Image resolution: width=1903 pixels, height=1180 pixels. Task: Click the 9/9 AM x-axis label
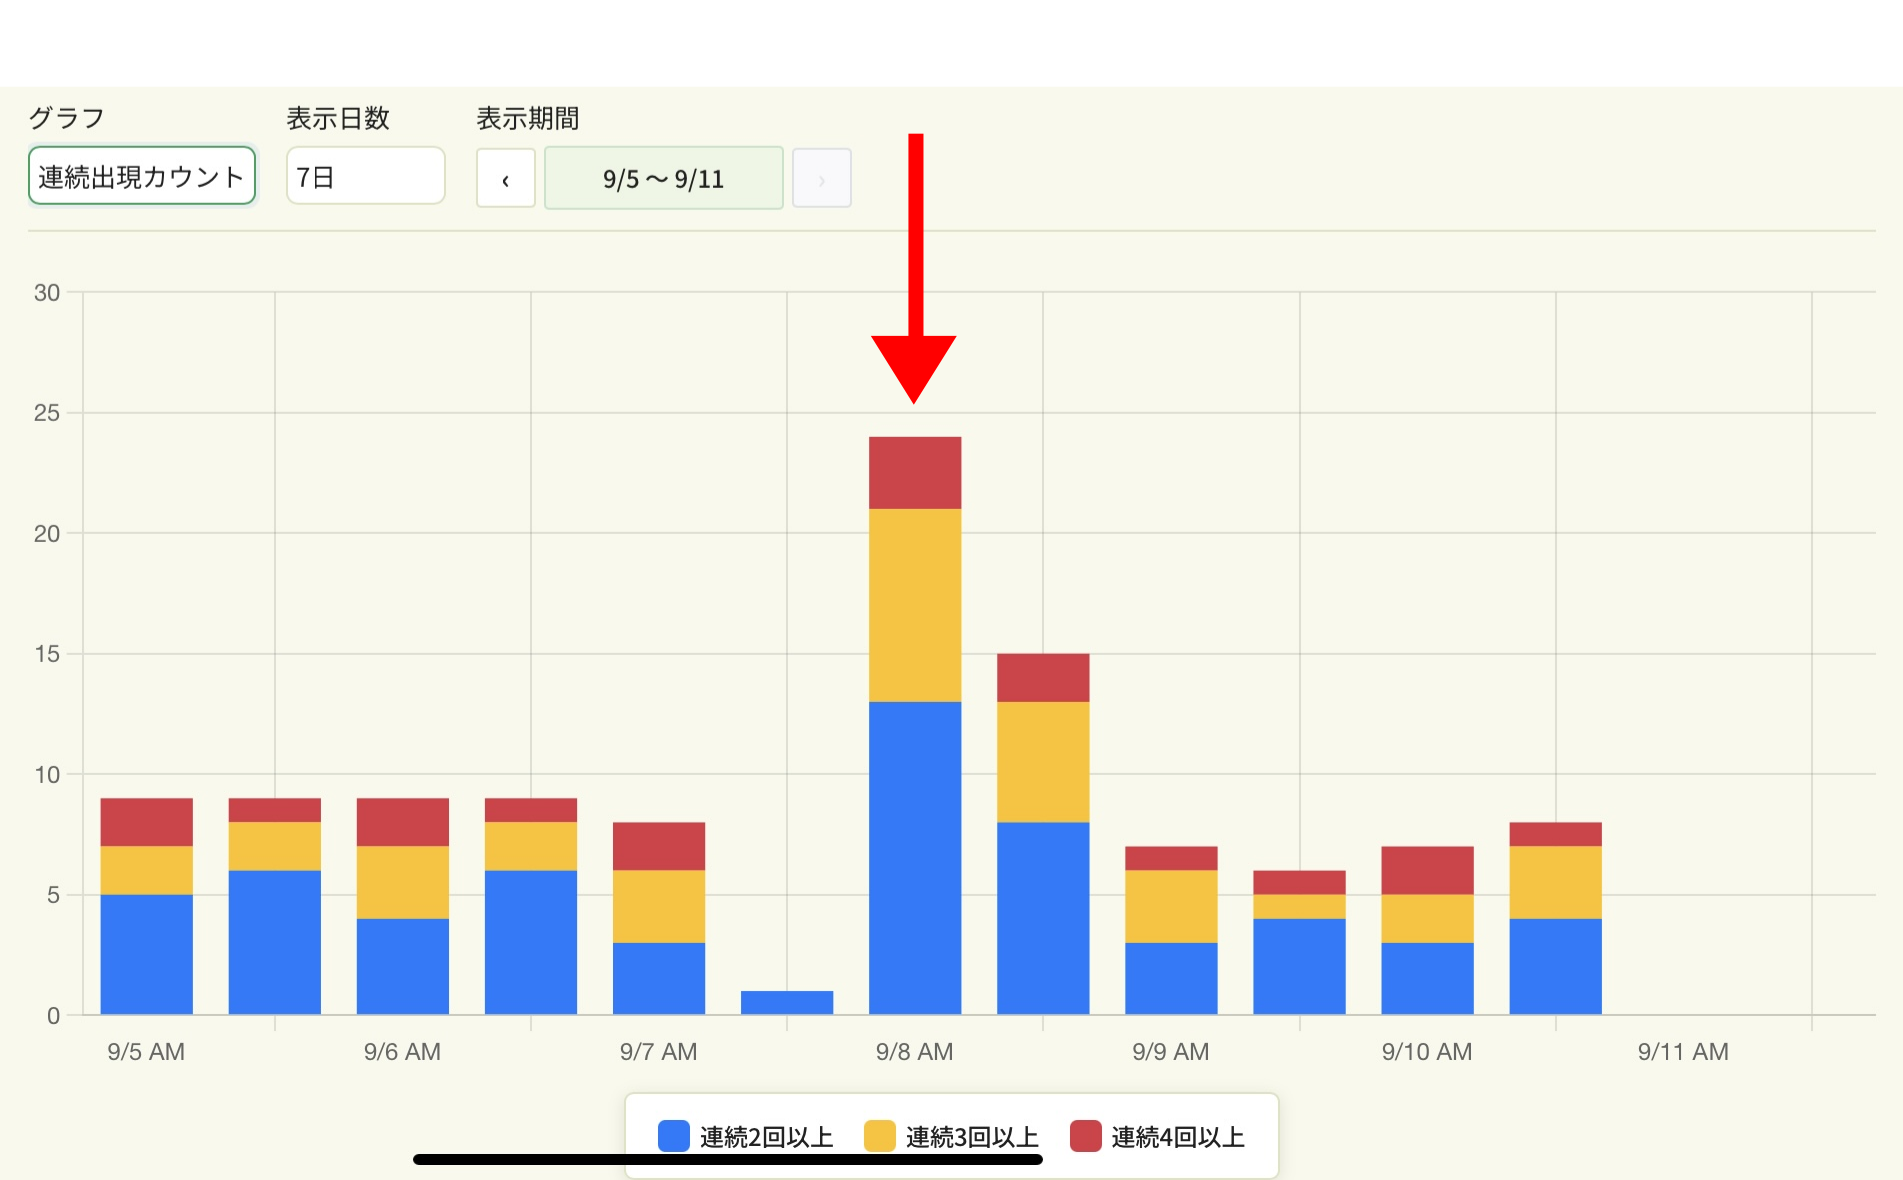[x=1171, y=1052]
